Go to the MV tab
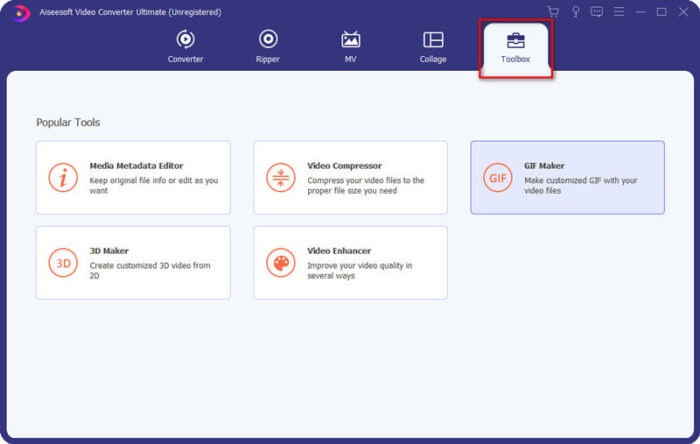This screenshot has width=700, height=444. 351,46
